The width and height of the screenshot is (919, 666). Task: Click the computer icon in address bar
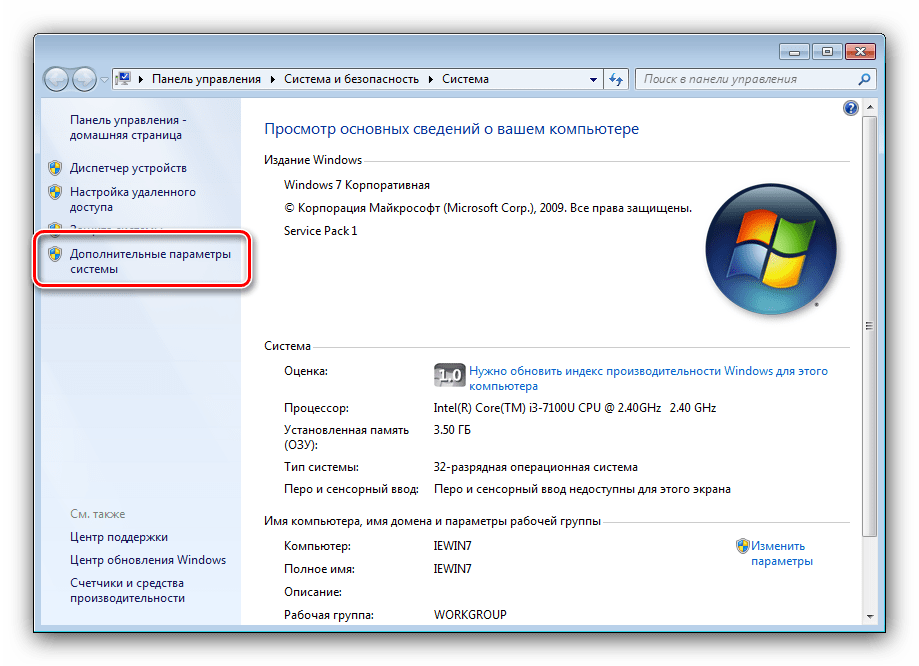[123, 79]
